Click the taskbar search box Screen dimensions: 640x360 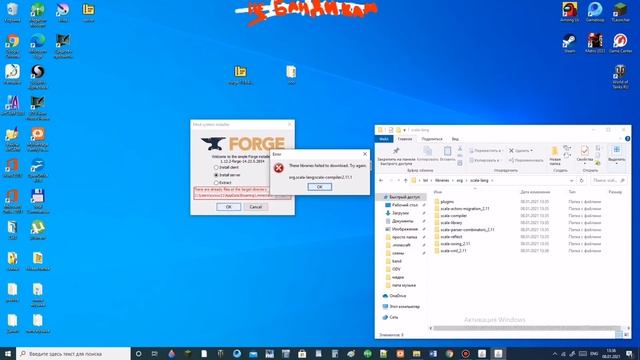pos(73,353)
